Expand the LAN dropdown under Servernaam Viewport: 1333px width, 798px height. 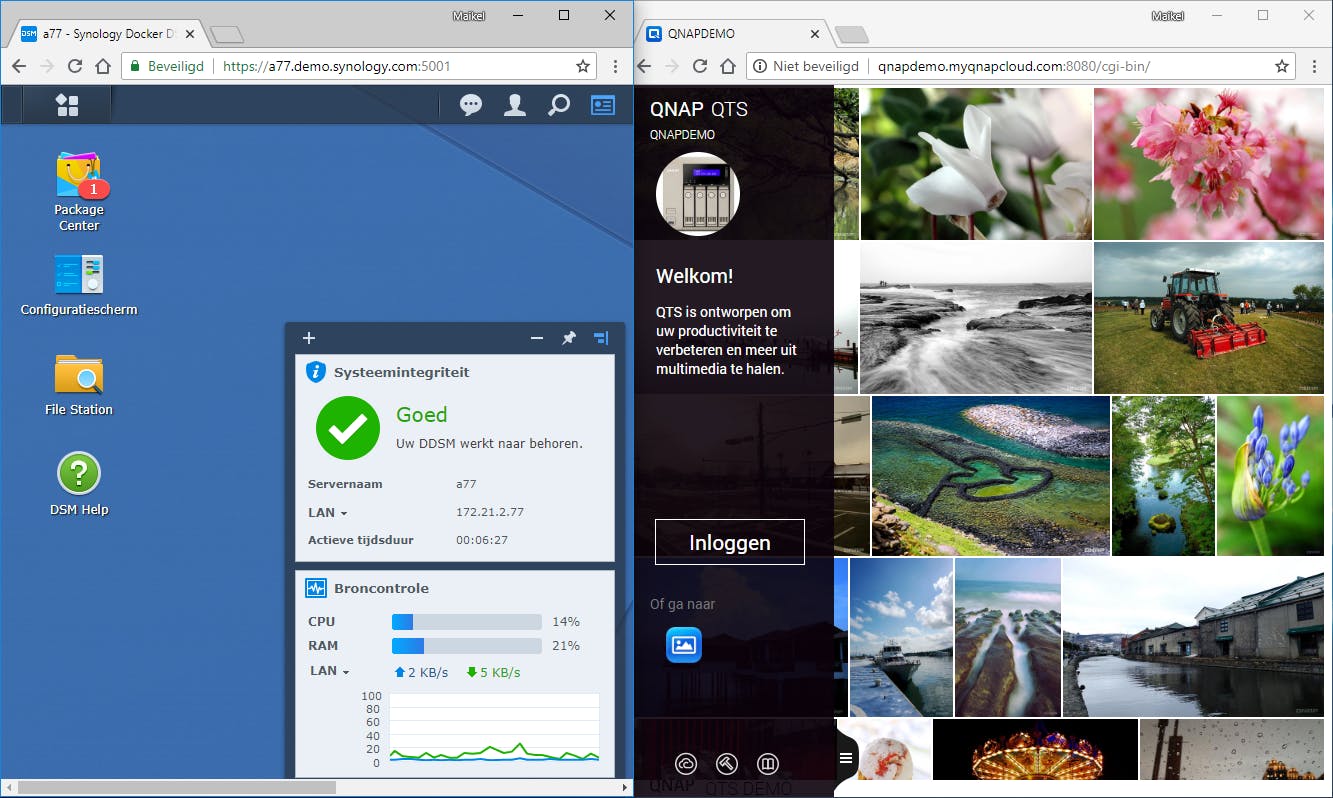[328, 513]
